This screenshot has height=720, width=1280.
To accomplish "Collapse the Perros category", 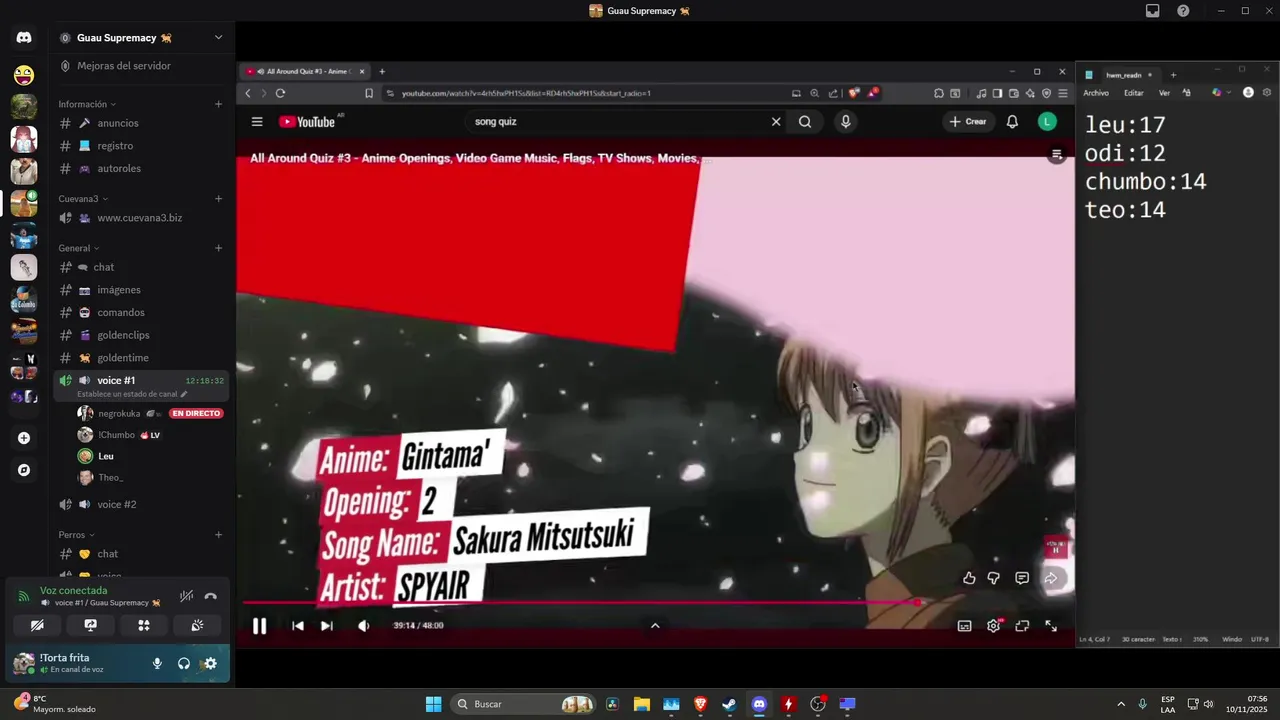I will point(76,534).
